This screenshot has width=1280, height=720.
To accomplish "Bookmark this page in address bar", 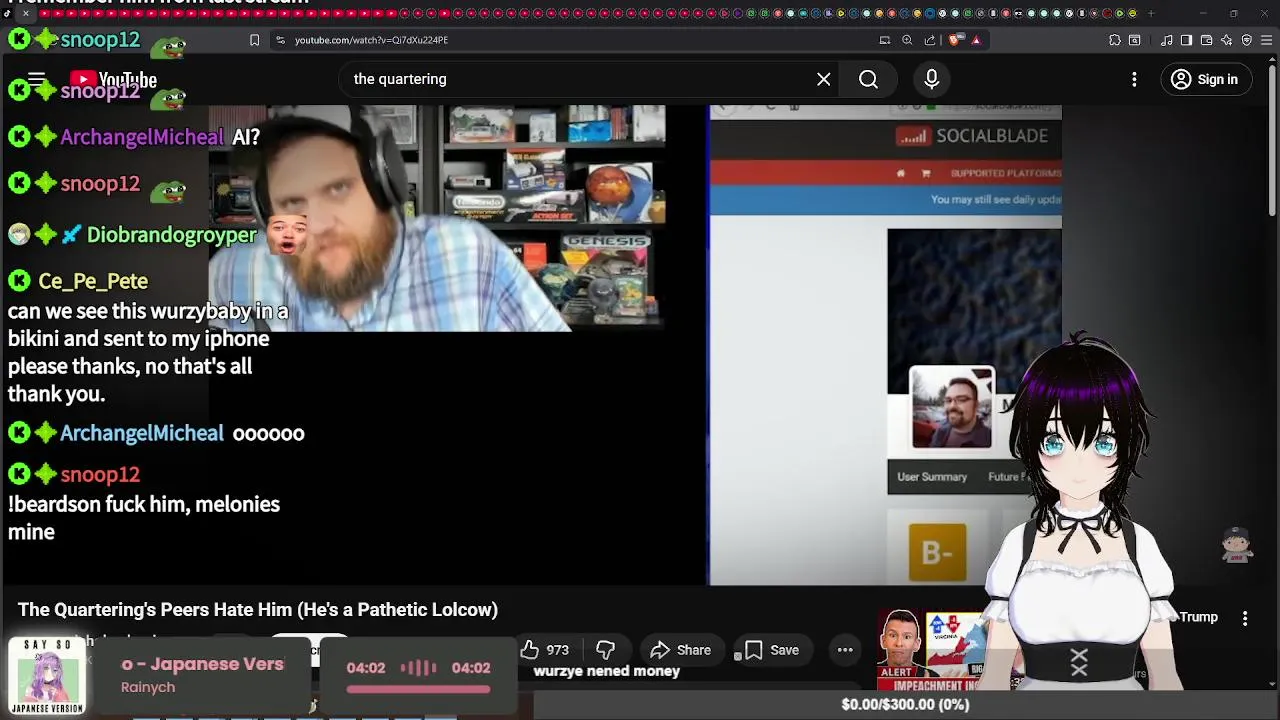I will pyautogui.click(x=254, y=40).
